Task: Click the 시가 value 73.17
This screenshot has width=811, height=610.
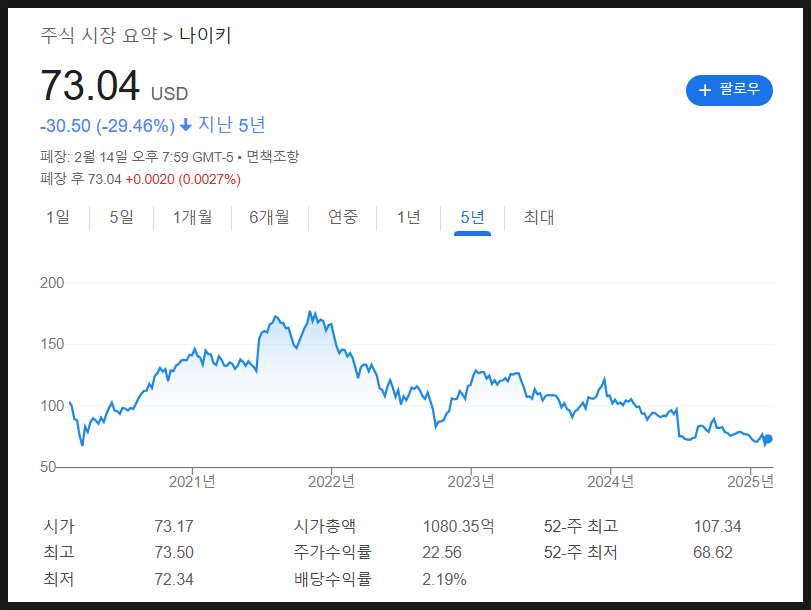Action: click(x=174, y=527)
